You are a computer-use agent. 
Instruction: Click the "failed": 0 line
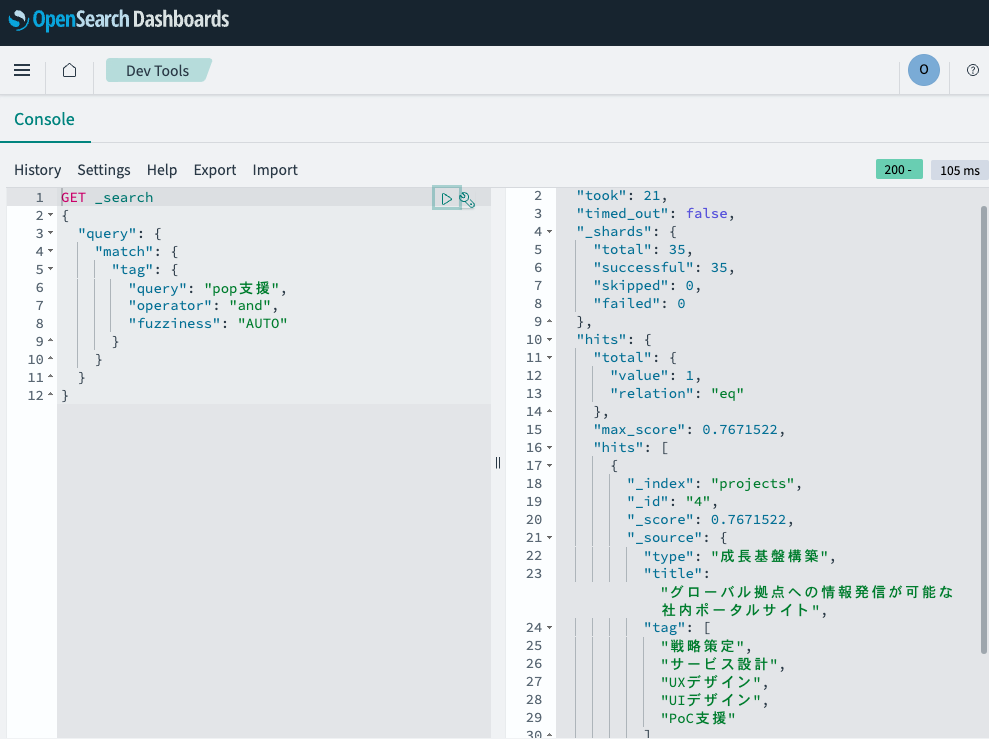pos(639,304)
